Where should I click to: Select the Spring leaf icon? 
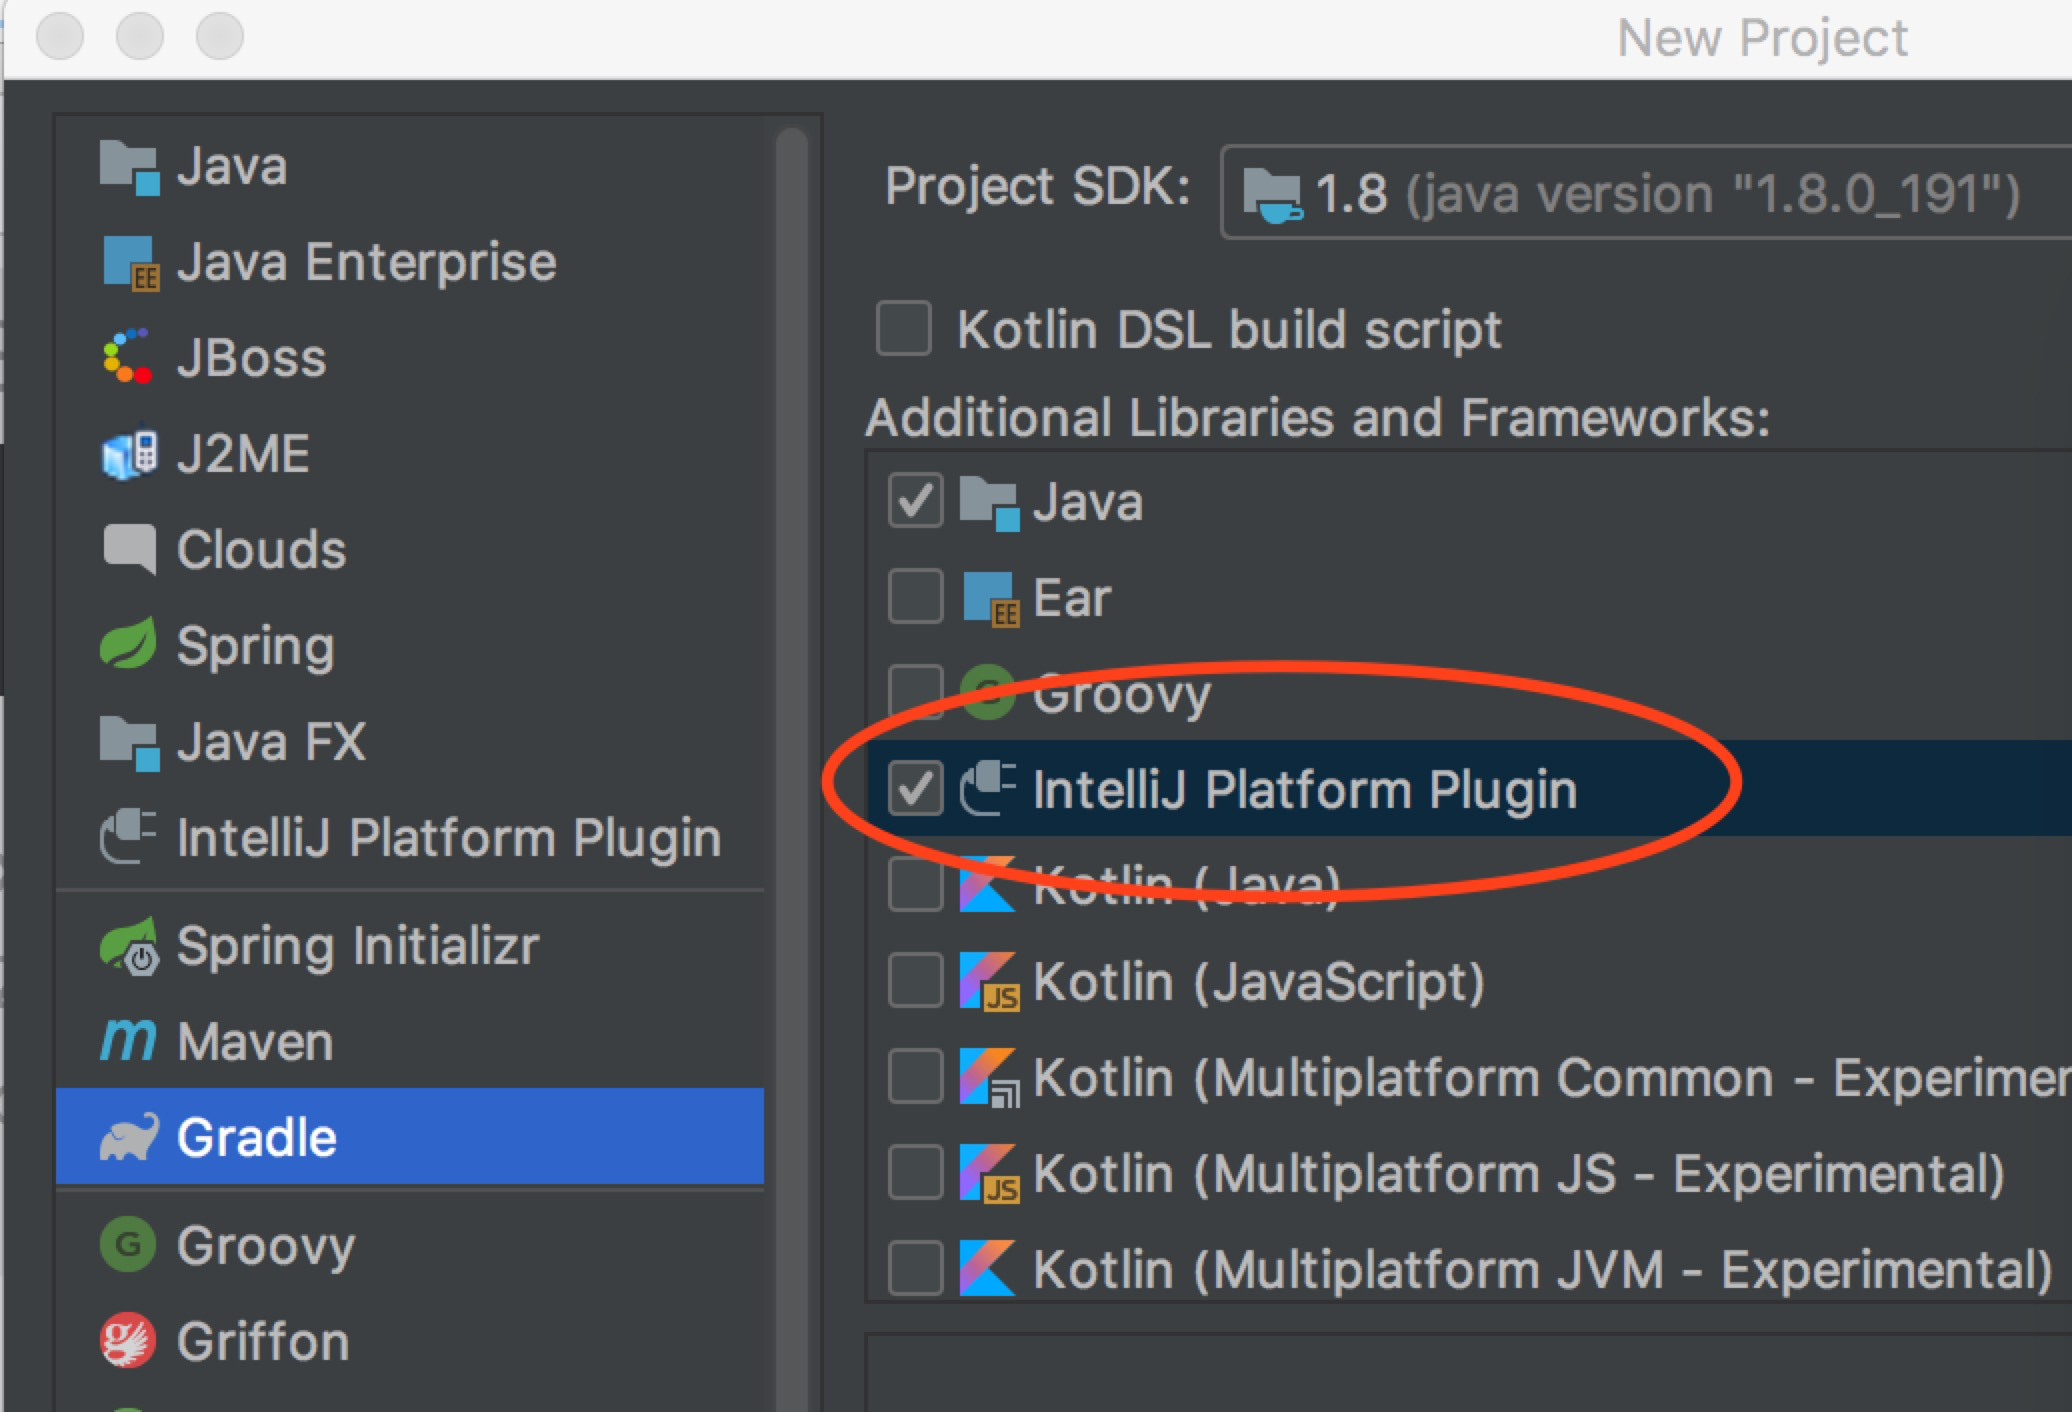click(128, 645)
